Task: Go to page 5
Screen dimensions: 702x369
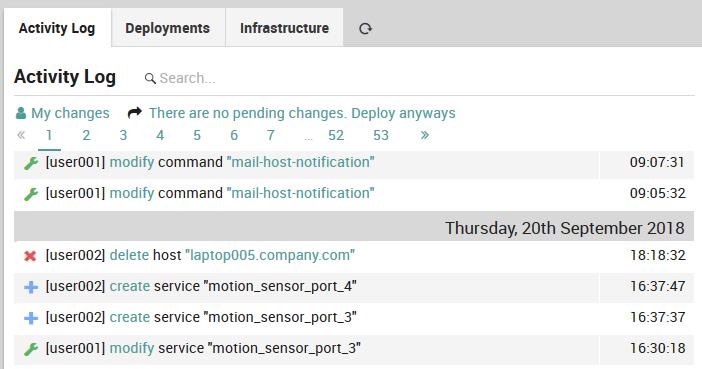Action: [x=197, y=135]
